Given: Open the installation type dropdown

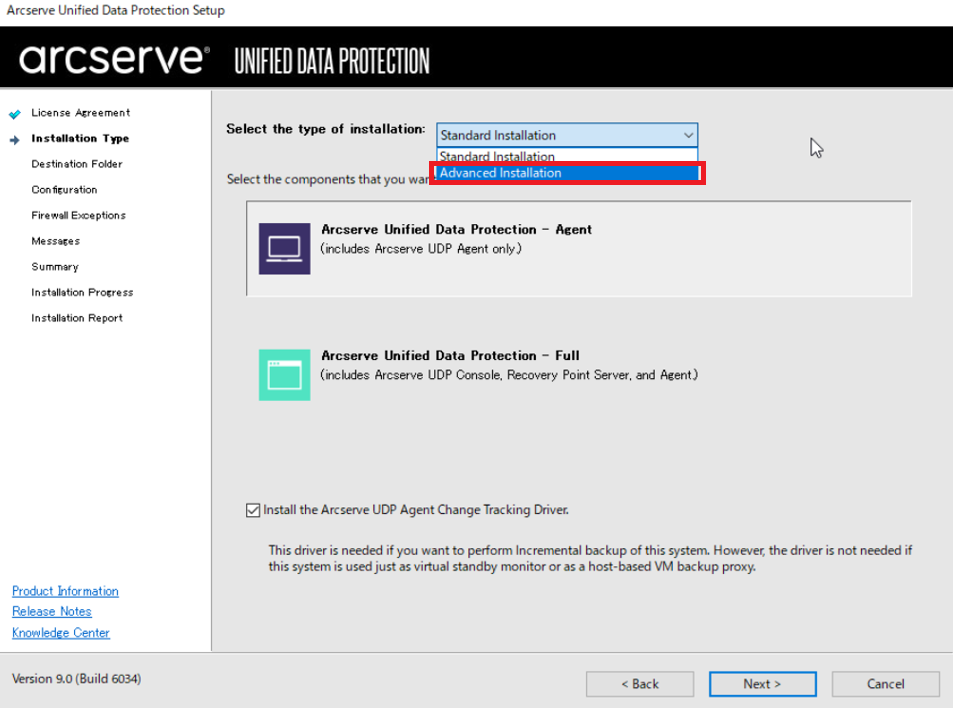Looking at the screenshot, I should (x=566, y=135).
